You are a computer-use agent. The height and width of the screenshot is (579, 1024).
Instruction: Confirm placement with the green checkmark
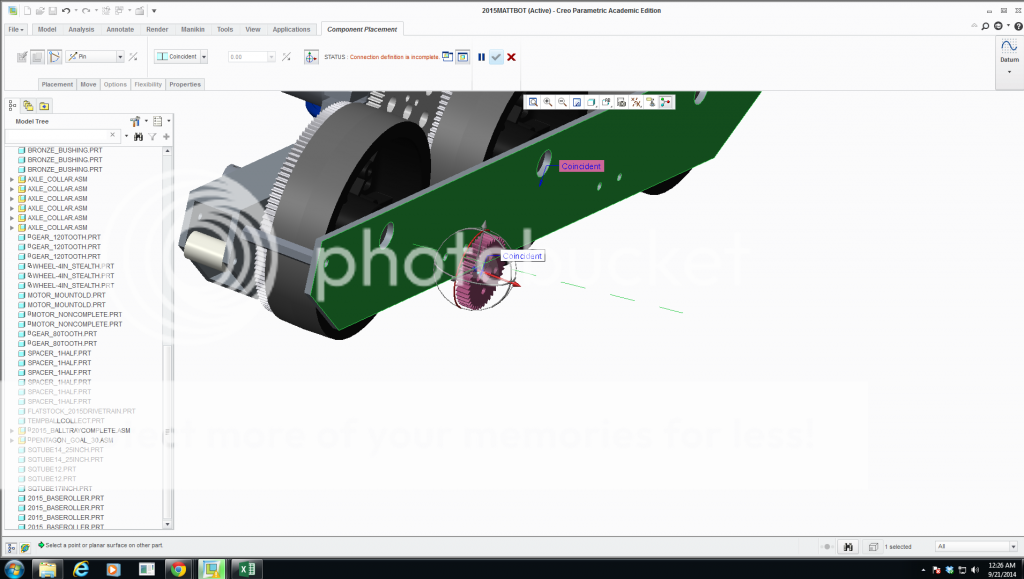[495, 57]
